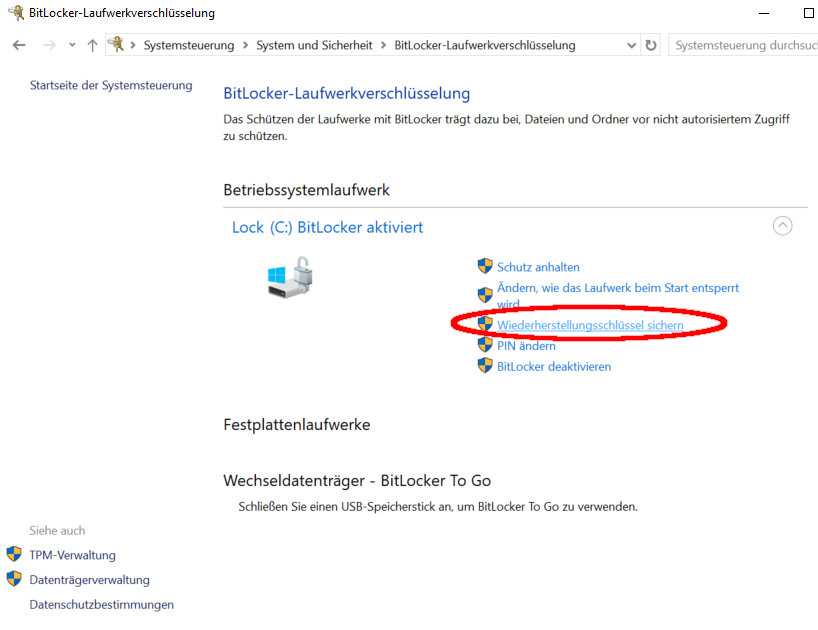Screen dimensions: 818x630
Task: Select System und Sicherheit breadcrumb
Action: coord(314,45)
